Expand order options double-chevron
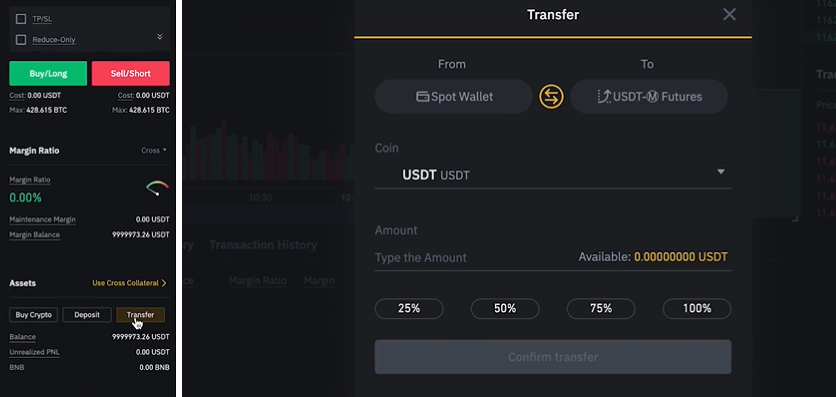Viewport: 836px width, 397px height. tap(159, 37)
